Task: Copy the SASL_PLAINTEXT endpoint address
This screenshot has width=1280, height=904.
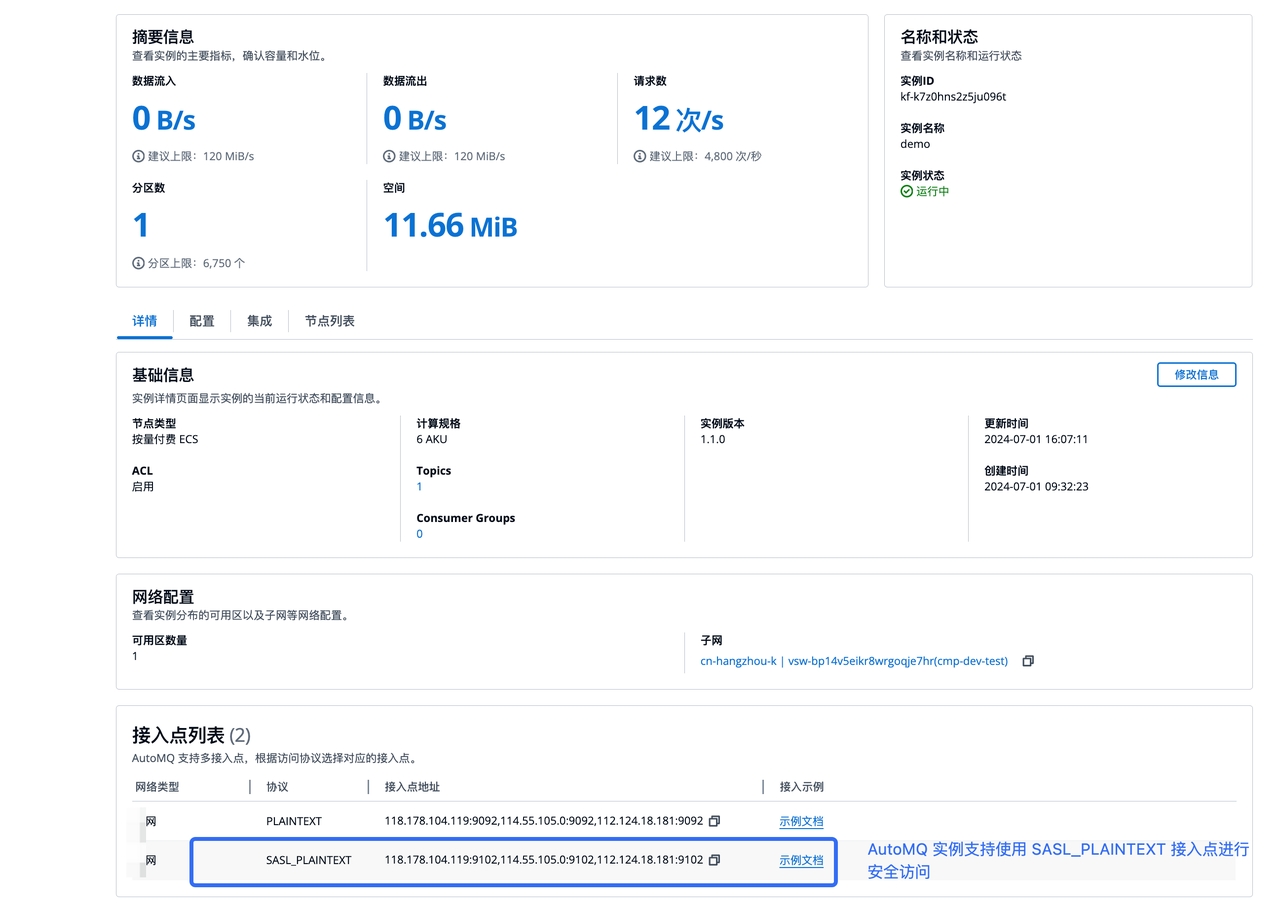Action: point(714,860)
